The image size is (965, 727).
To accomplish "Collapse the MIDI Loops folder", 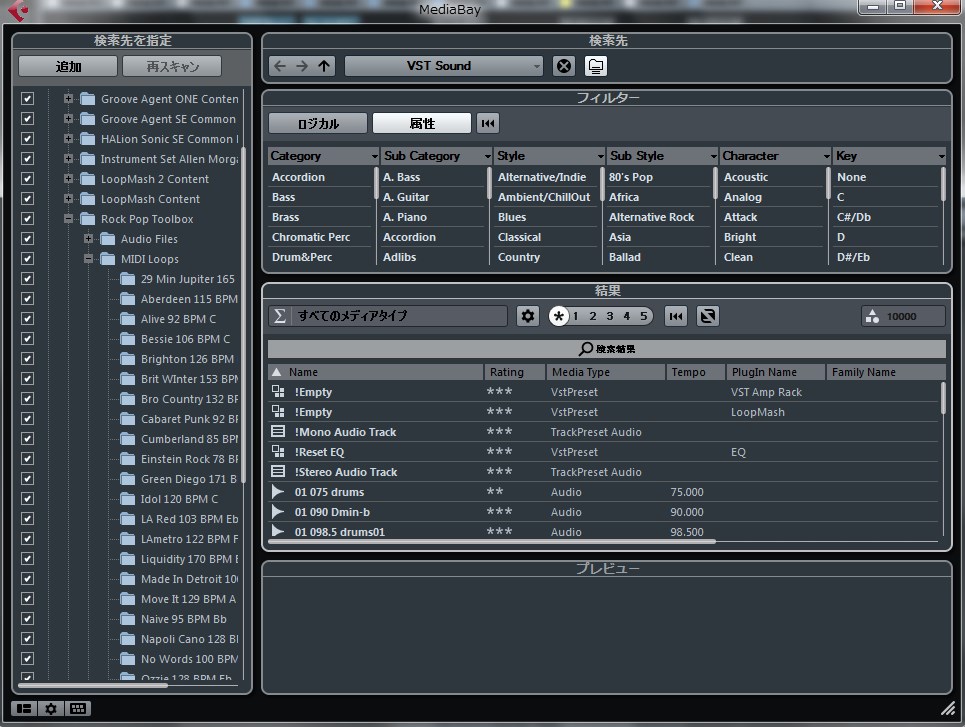I will click(x=88, y=259).
